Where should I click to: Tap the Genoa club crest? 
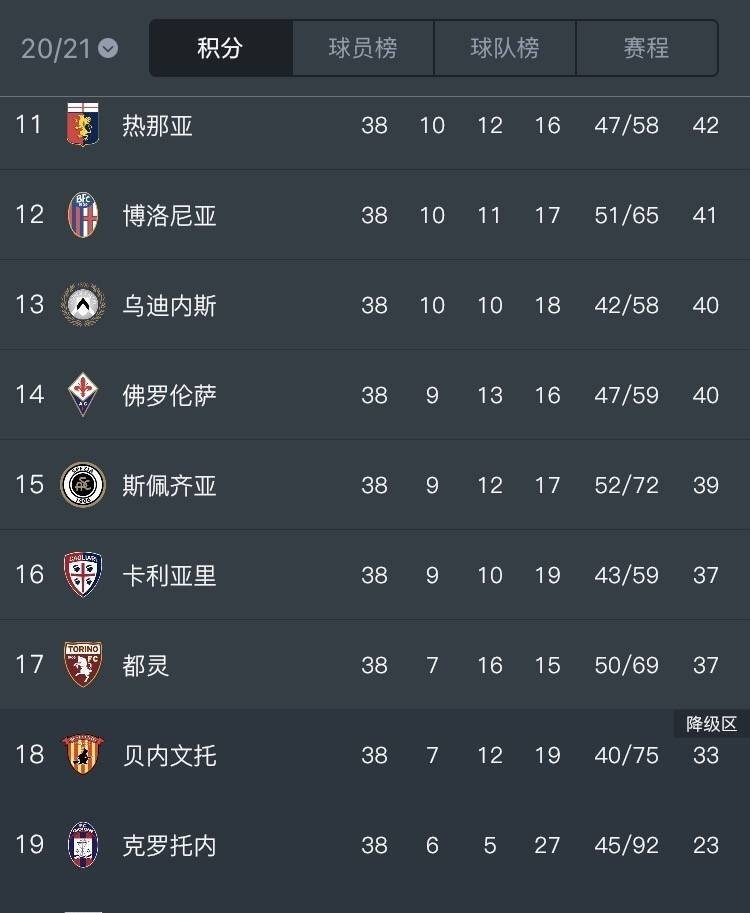pyautogui.click(x=83, y=125)
